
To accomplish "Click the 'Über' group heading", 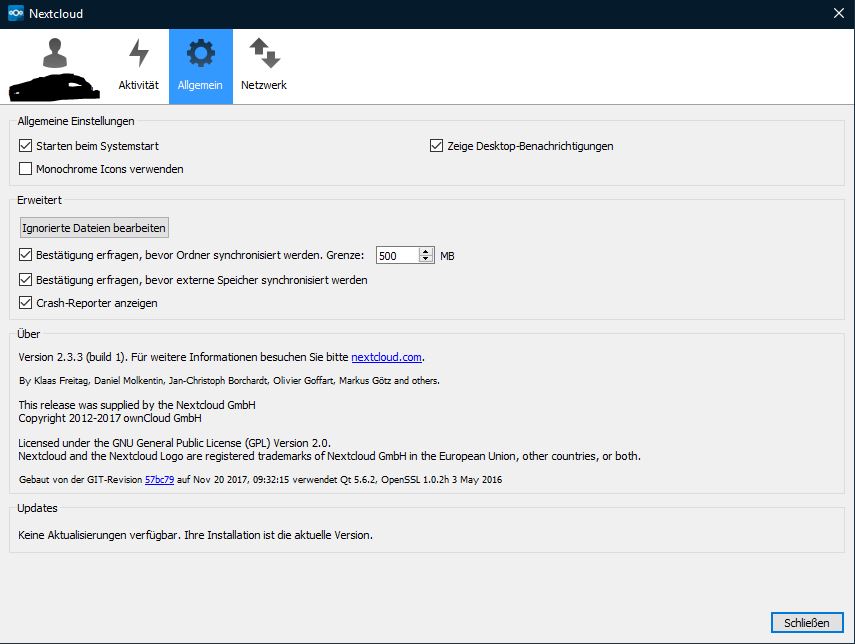I will (x=28, y=334).
